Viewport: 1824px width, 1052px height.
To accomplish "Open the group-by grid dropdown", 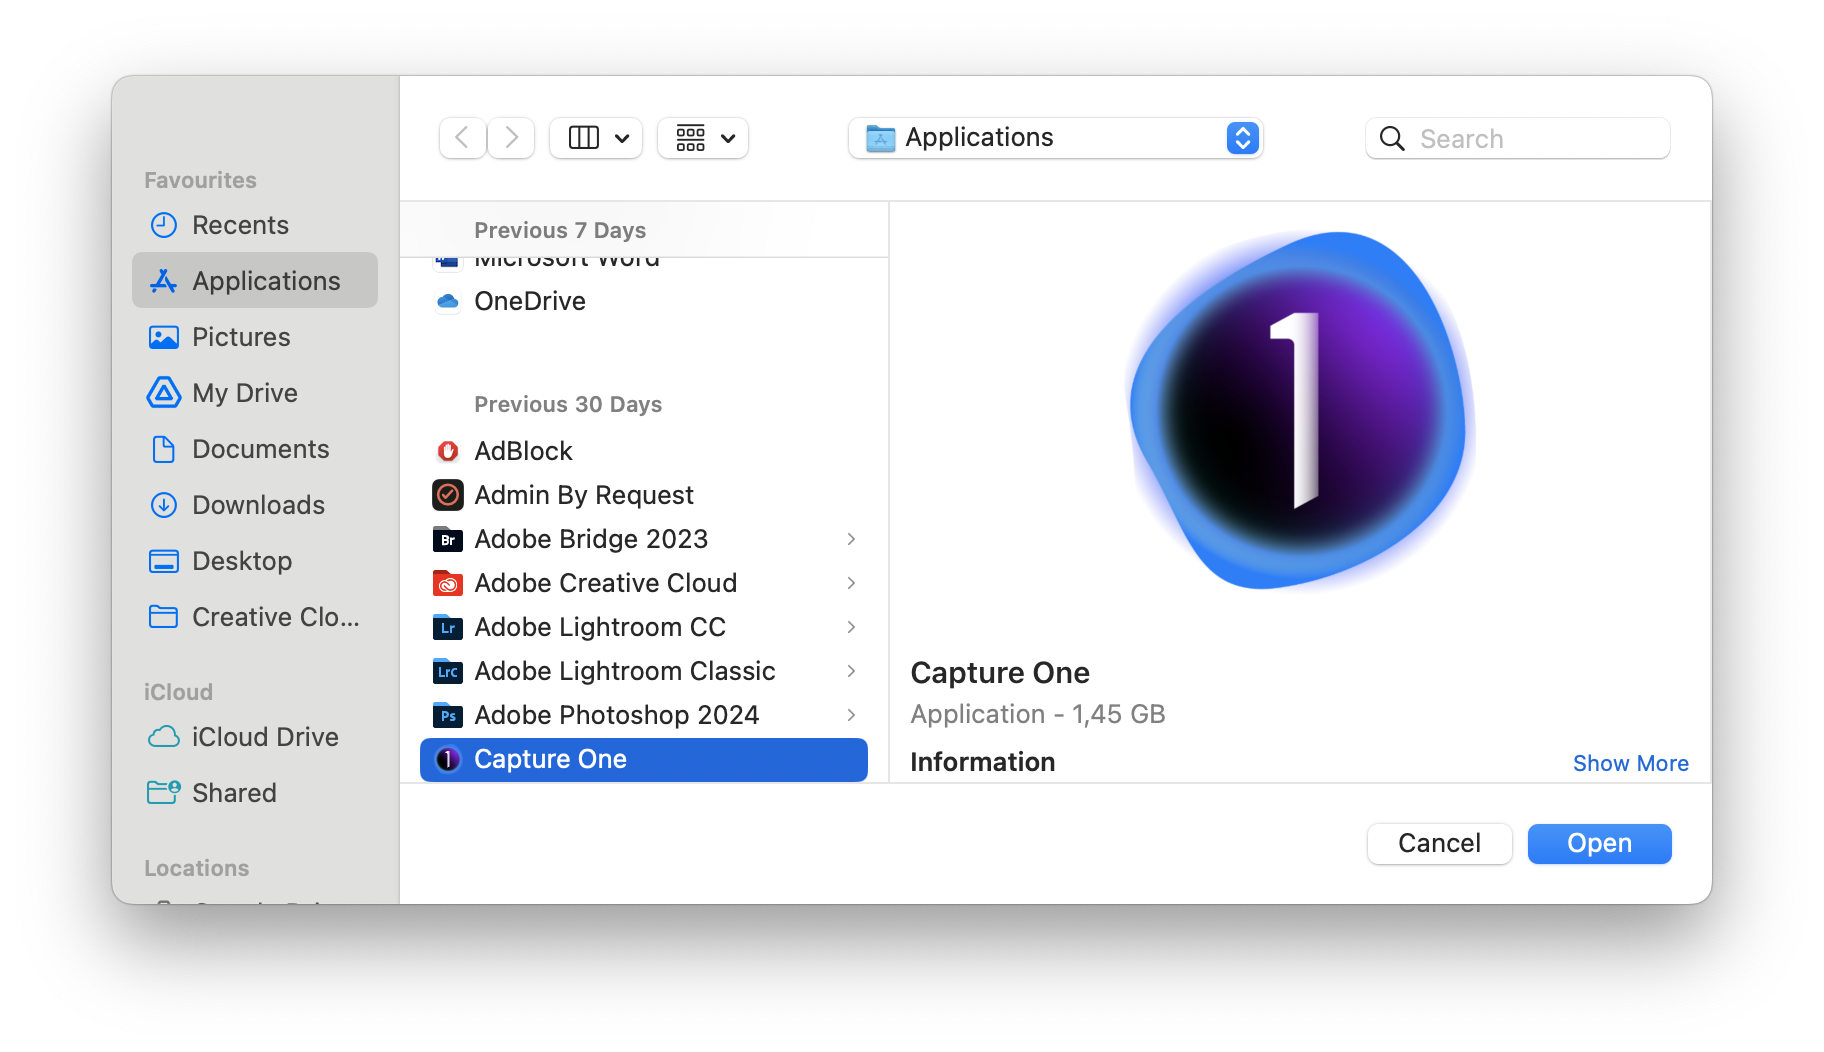I will pos(703,138).
